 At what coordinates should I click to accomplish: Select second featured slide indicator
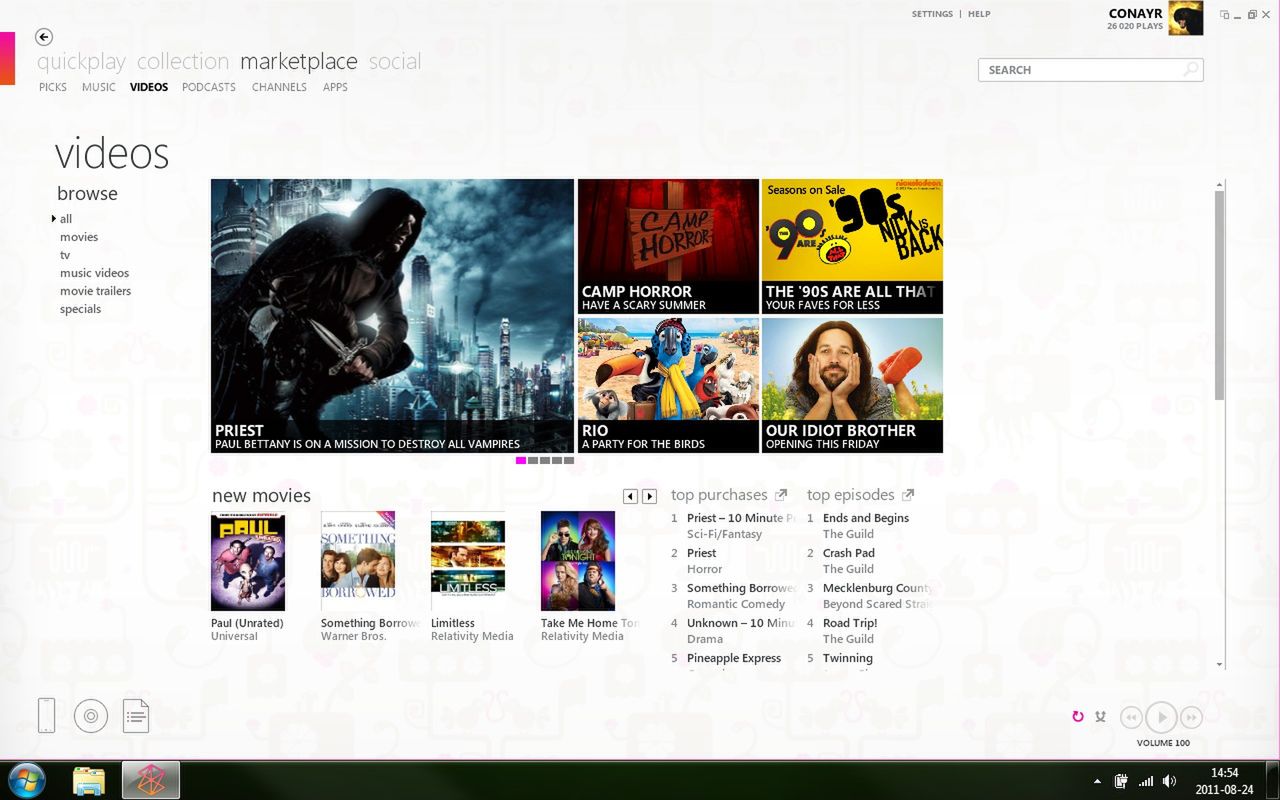[x=533, y=461]
